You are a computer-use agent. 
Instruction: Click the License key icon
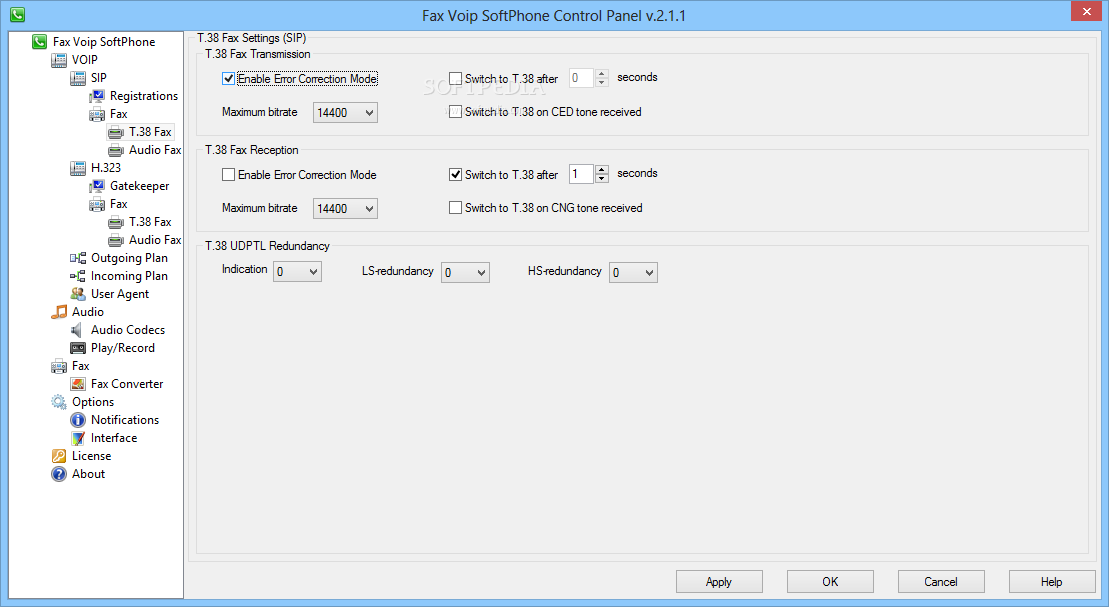tap(59, 456)
